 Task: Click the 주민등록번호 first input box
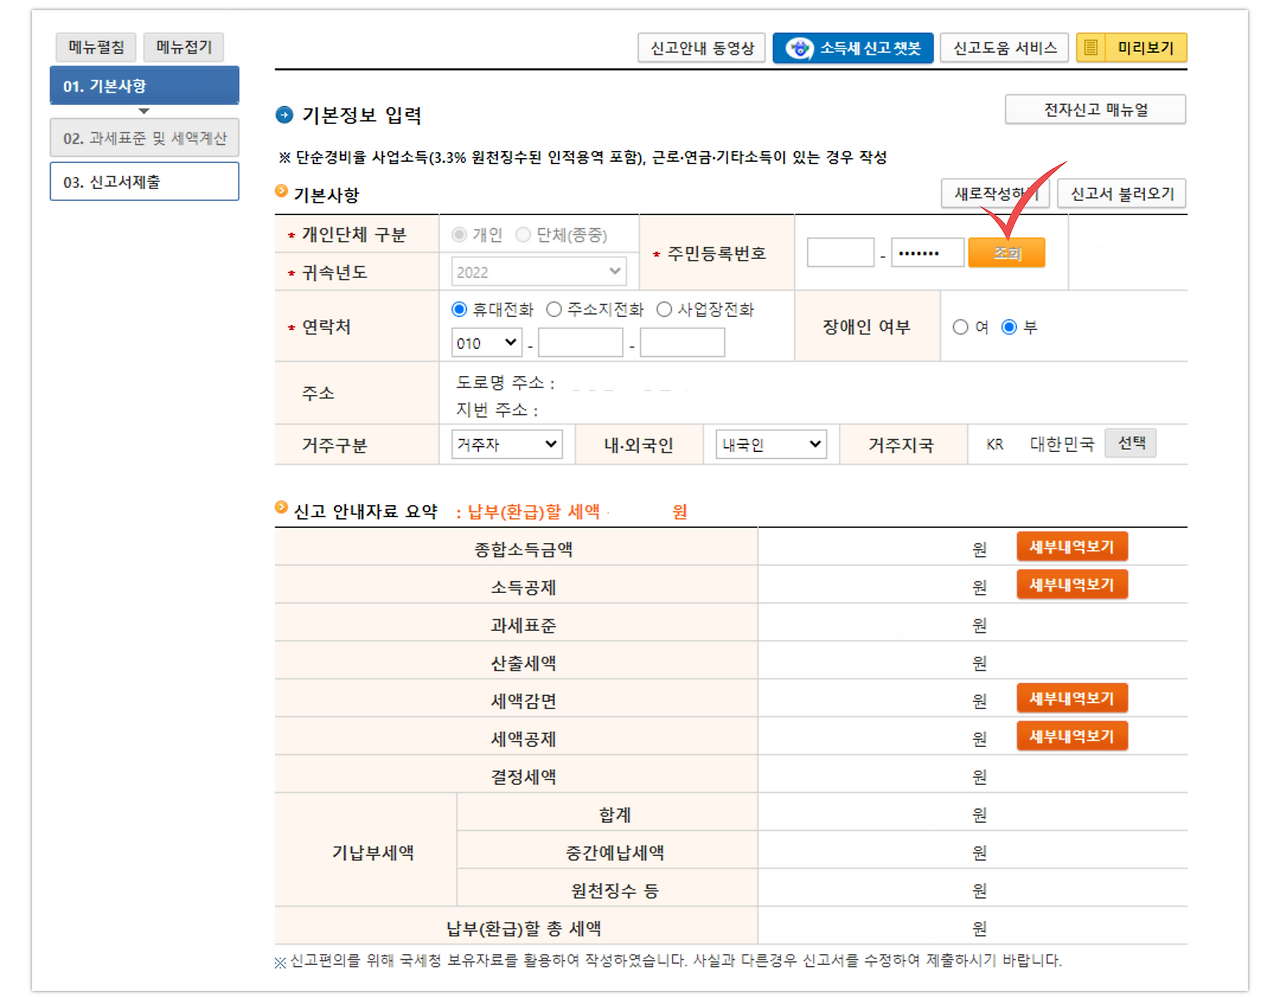tap(840, 252)
